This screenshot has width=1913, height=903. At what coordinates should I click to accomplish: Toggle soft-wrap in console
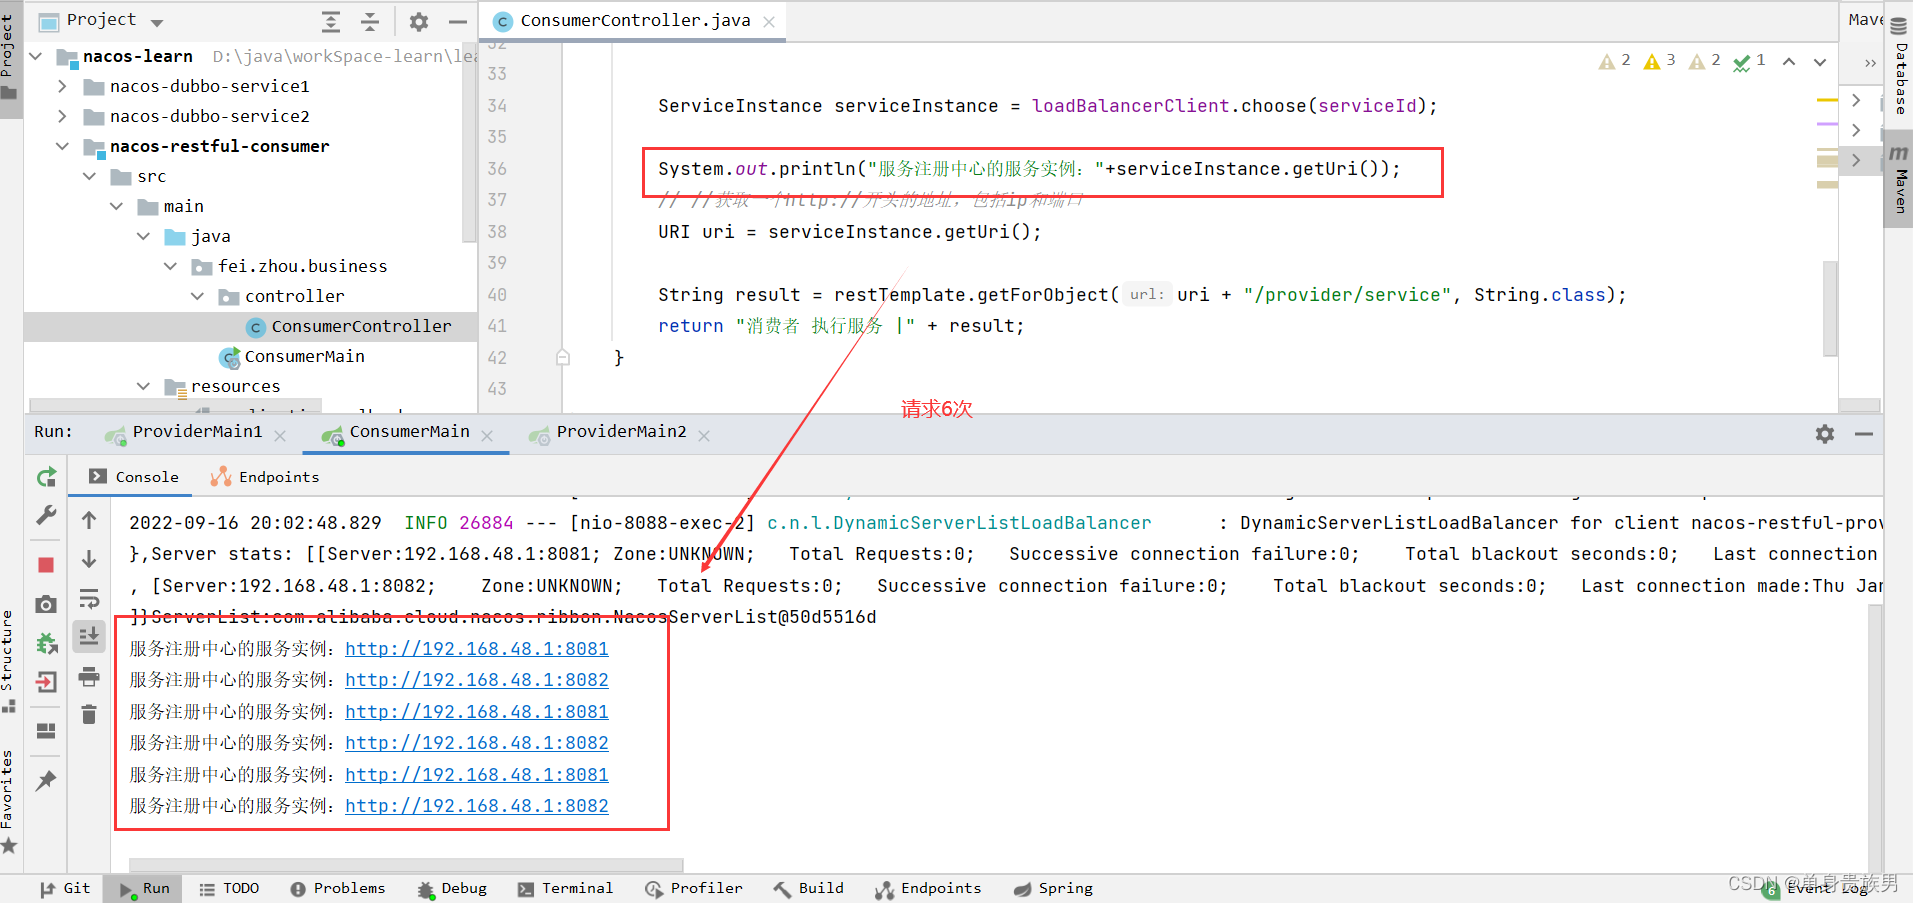click(x=89, y=598)
